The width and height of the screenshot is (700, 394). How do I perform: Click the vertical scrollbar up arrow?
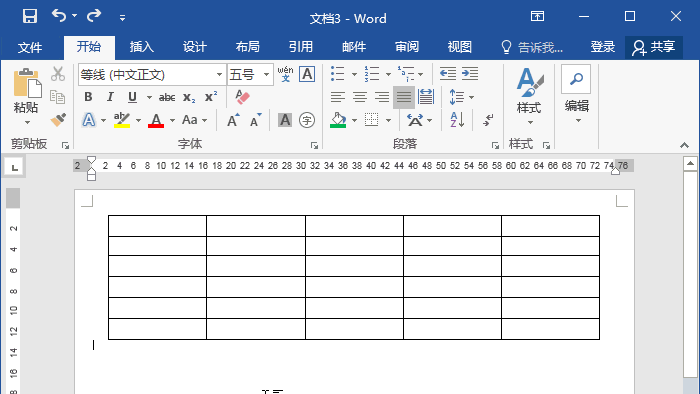click(690, 163)
